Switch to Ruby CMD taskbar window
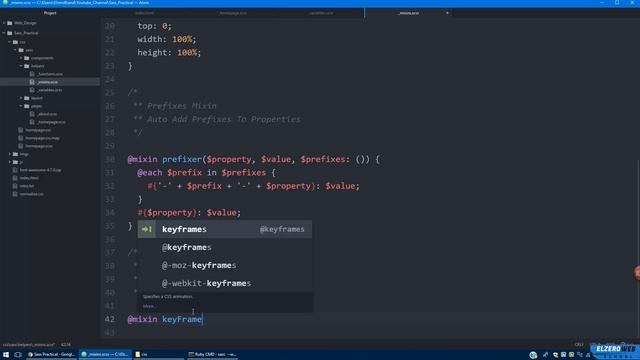 click(x=212, y=354)
